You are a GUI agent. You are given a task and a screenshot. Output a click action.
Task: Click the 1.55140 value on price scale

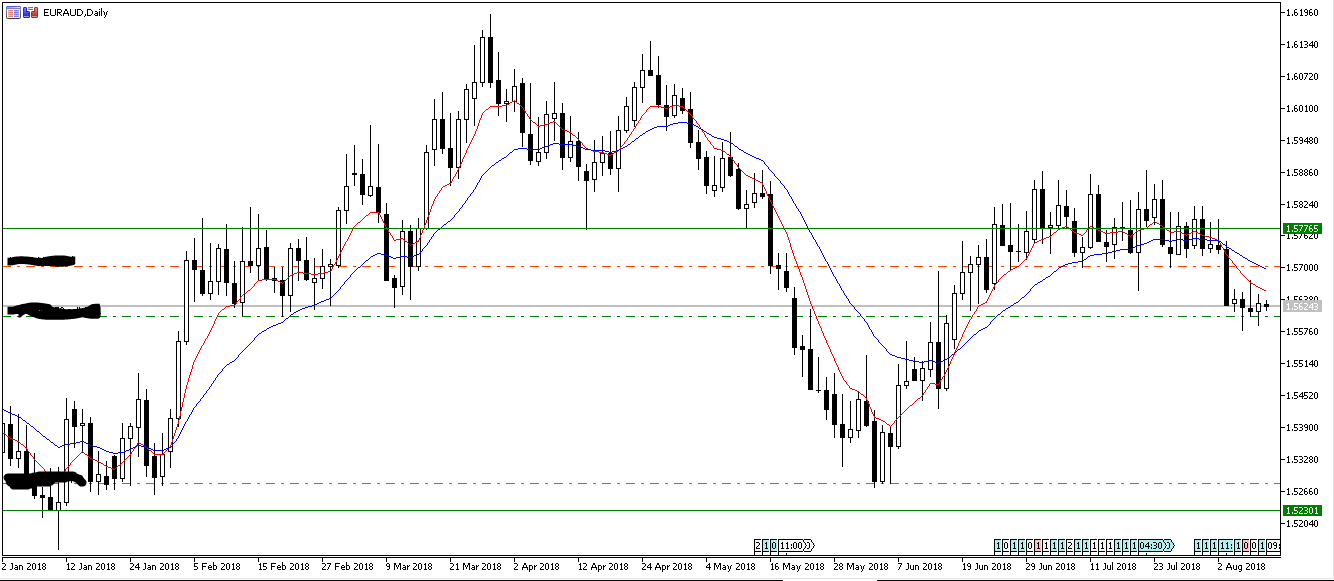pos(1301,363)
